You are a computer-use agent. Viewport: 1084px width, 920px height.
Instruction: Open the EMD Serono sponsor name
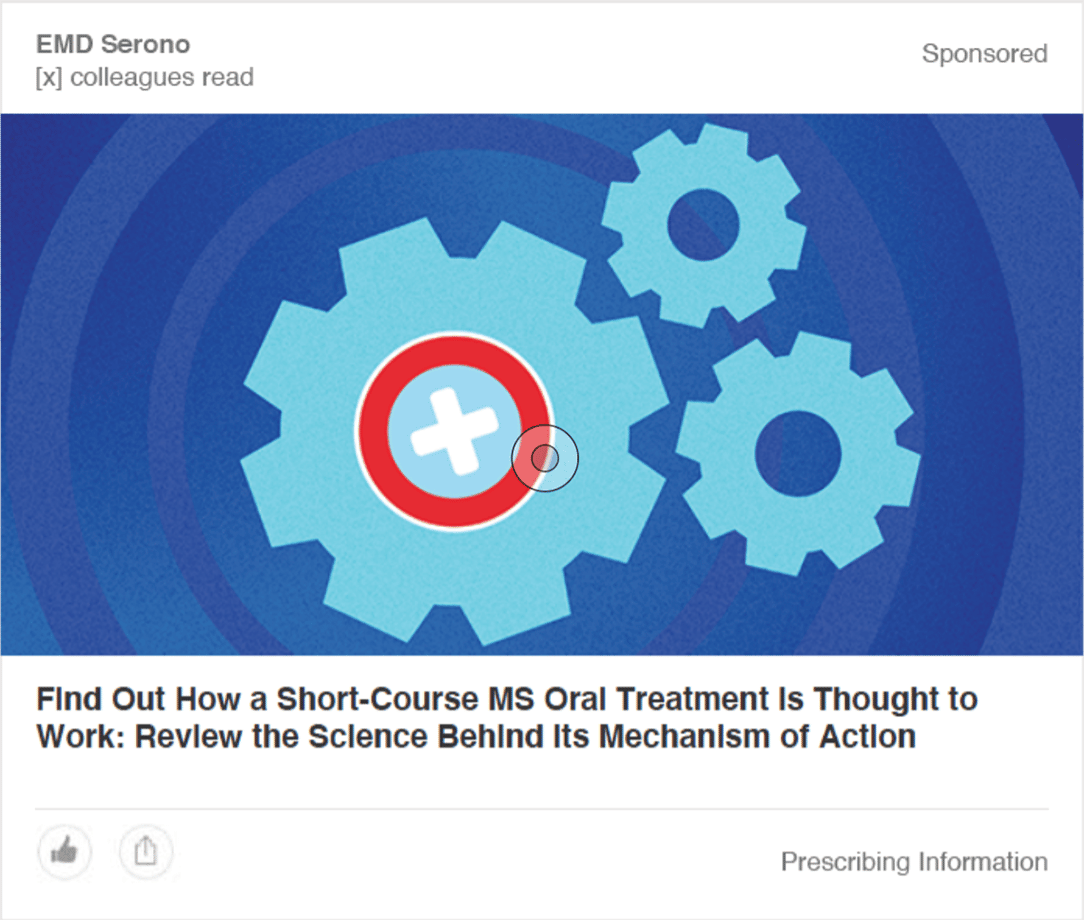tap(113, 44)
